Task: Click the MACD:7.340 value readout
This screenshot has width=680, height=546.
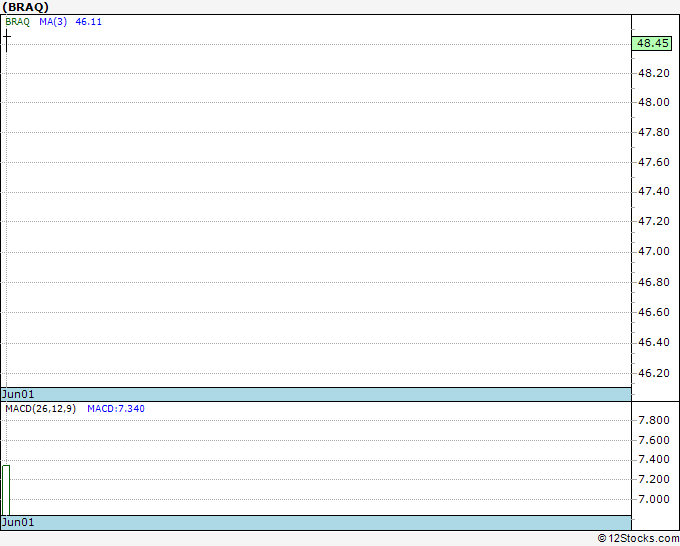Action: tap(116, 409)
